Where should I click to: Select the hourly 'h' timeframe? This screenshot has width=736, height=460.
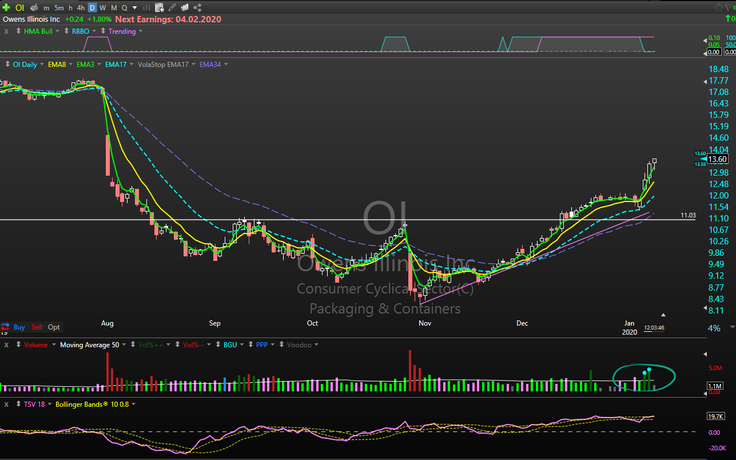click(x=70, y=8)
